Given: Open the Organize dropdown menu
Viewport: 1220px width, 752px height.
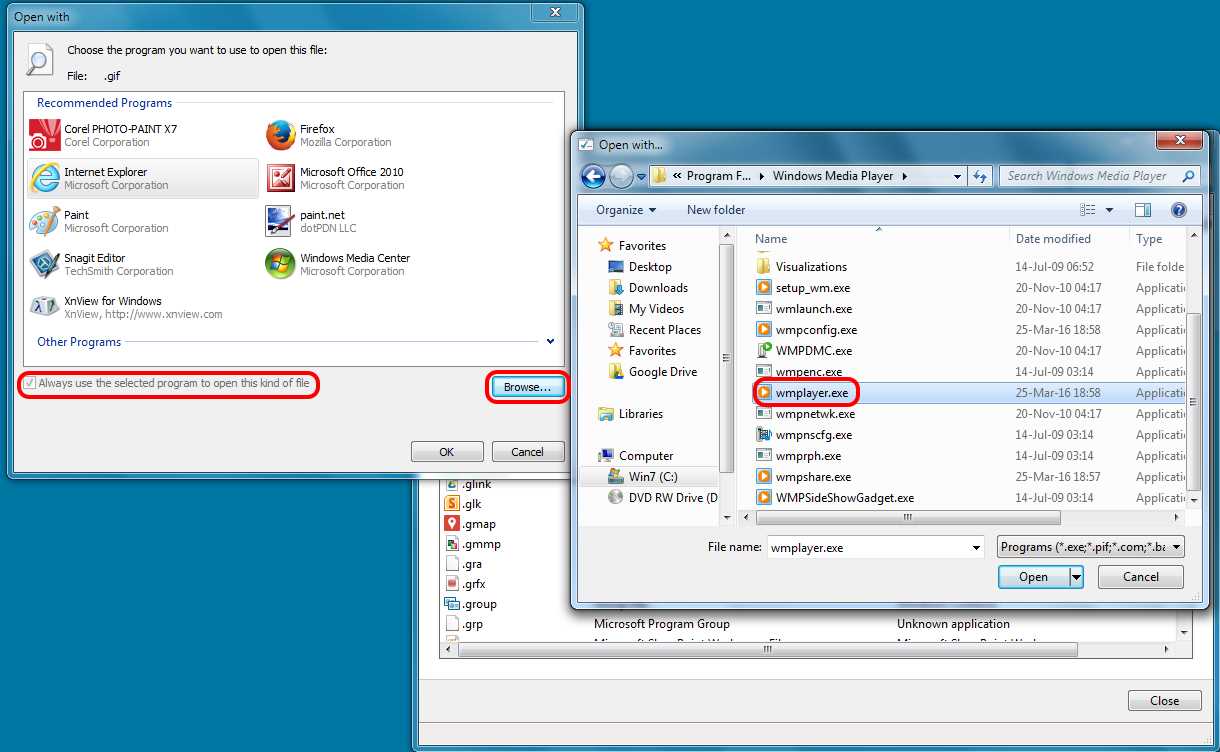Looking at the screenshot, I should pyautogui.click(x=626, y=210).
